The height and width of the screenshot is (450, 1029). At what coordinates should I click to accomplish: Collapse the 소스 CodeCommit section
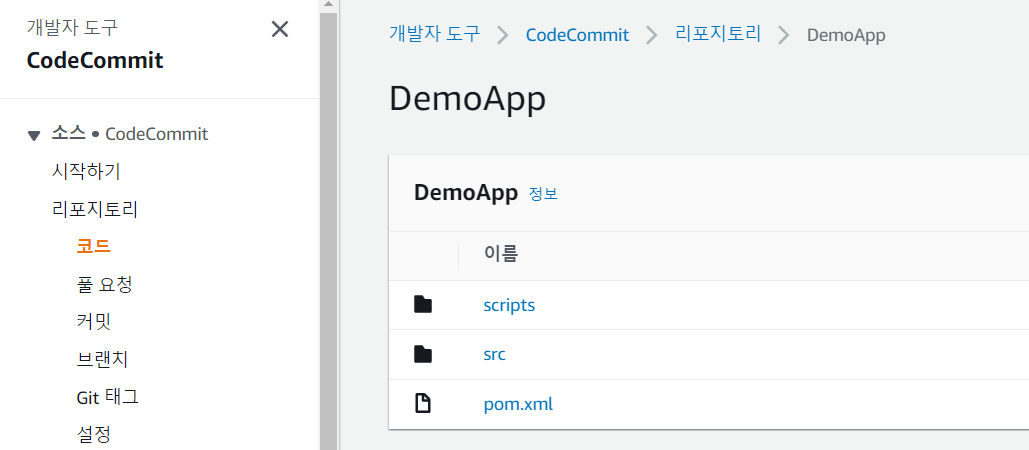tap(34, 136)
